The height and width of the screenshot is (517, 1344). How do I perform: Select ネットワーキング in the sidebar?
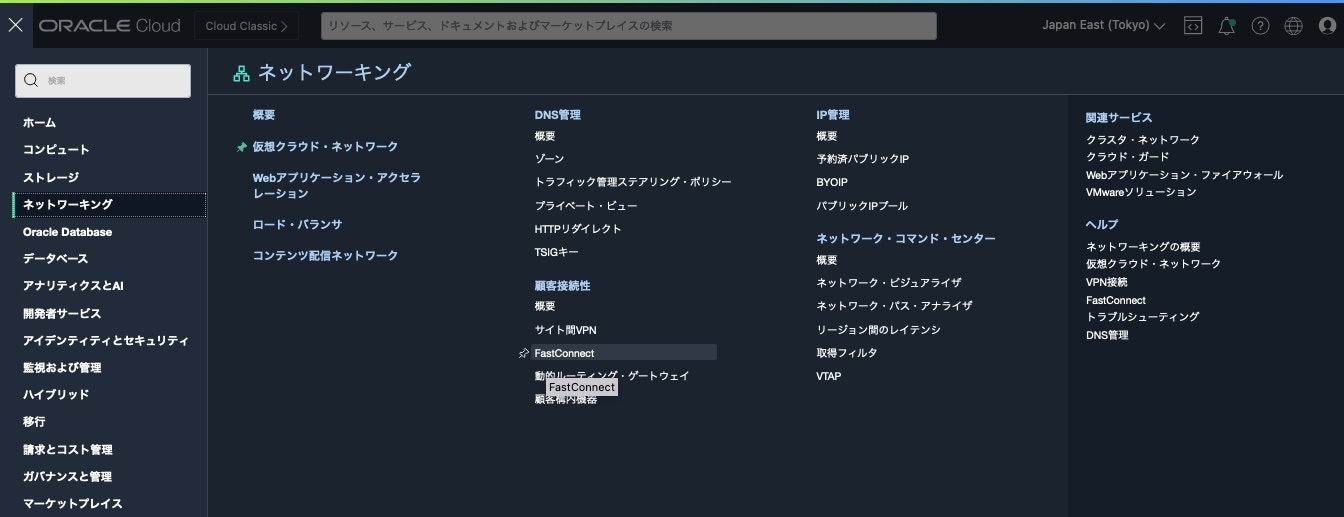[109, 204]
